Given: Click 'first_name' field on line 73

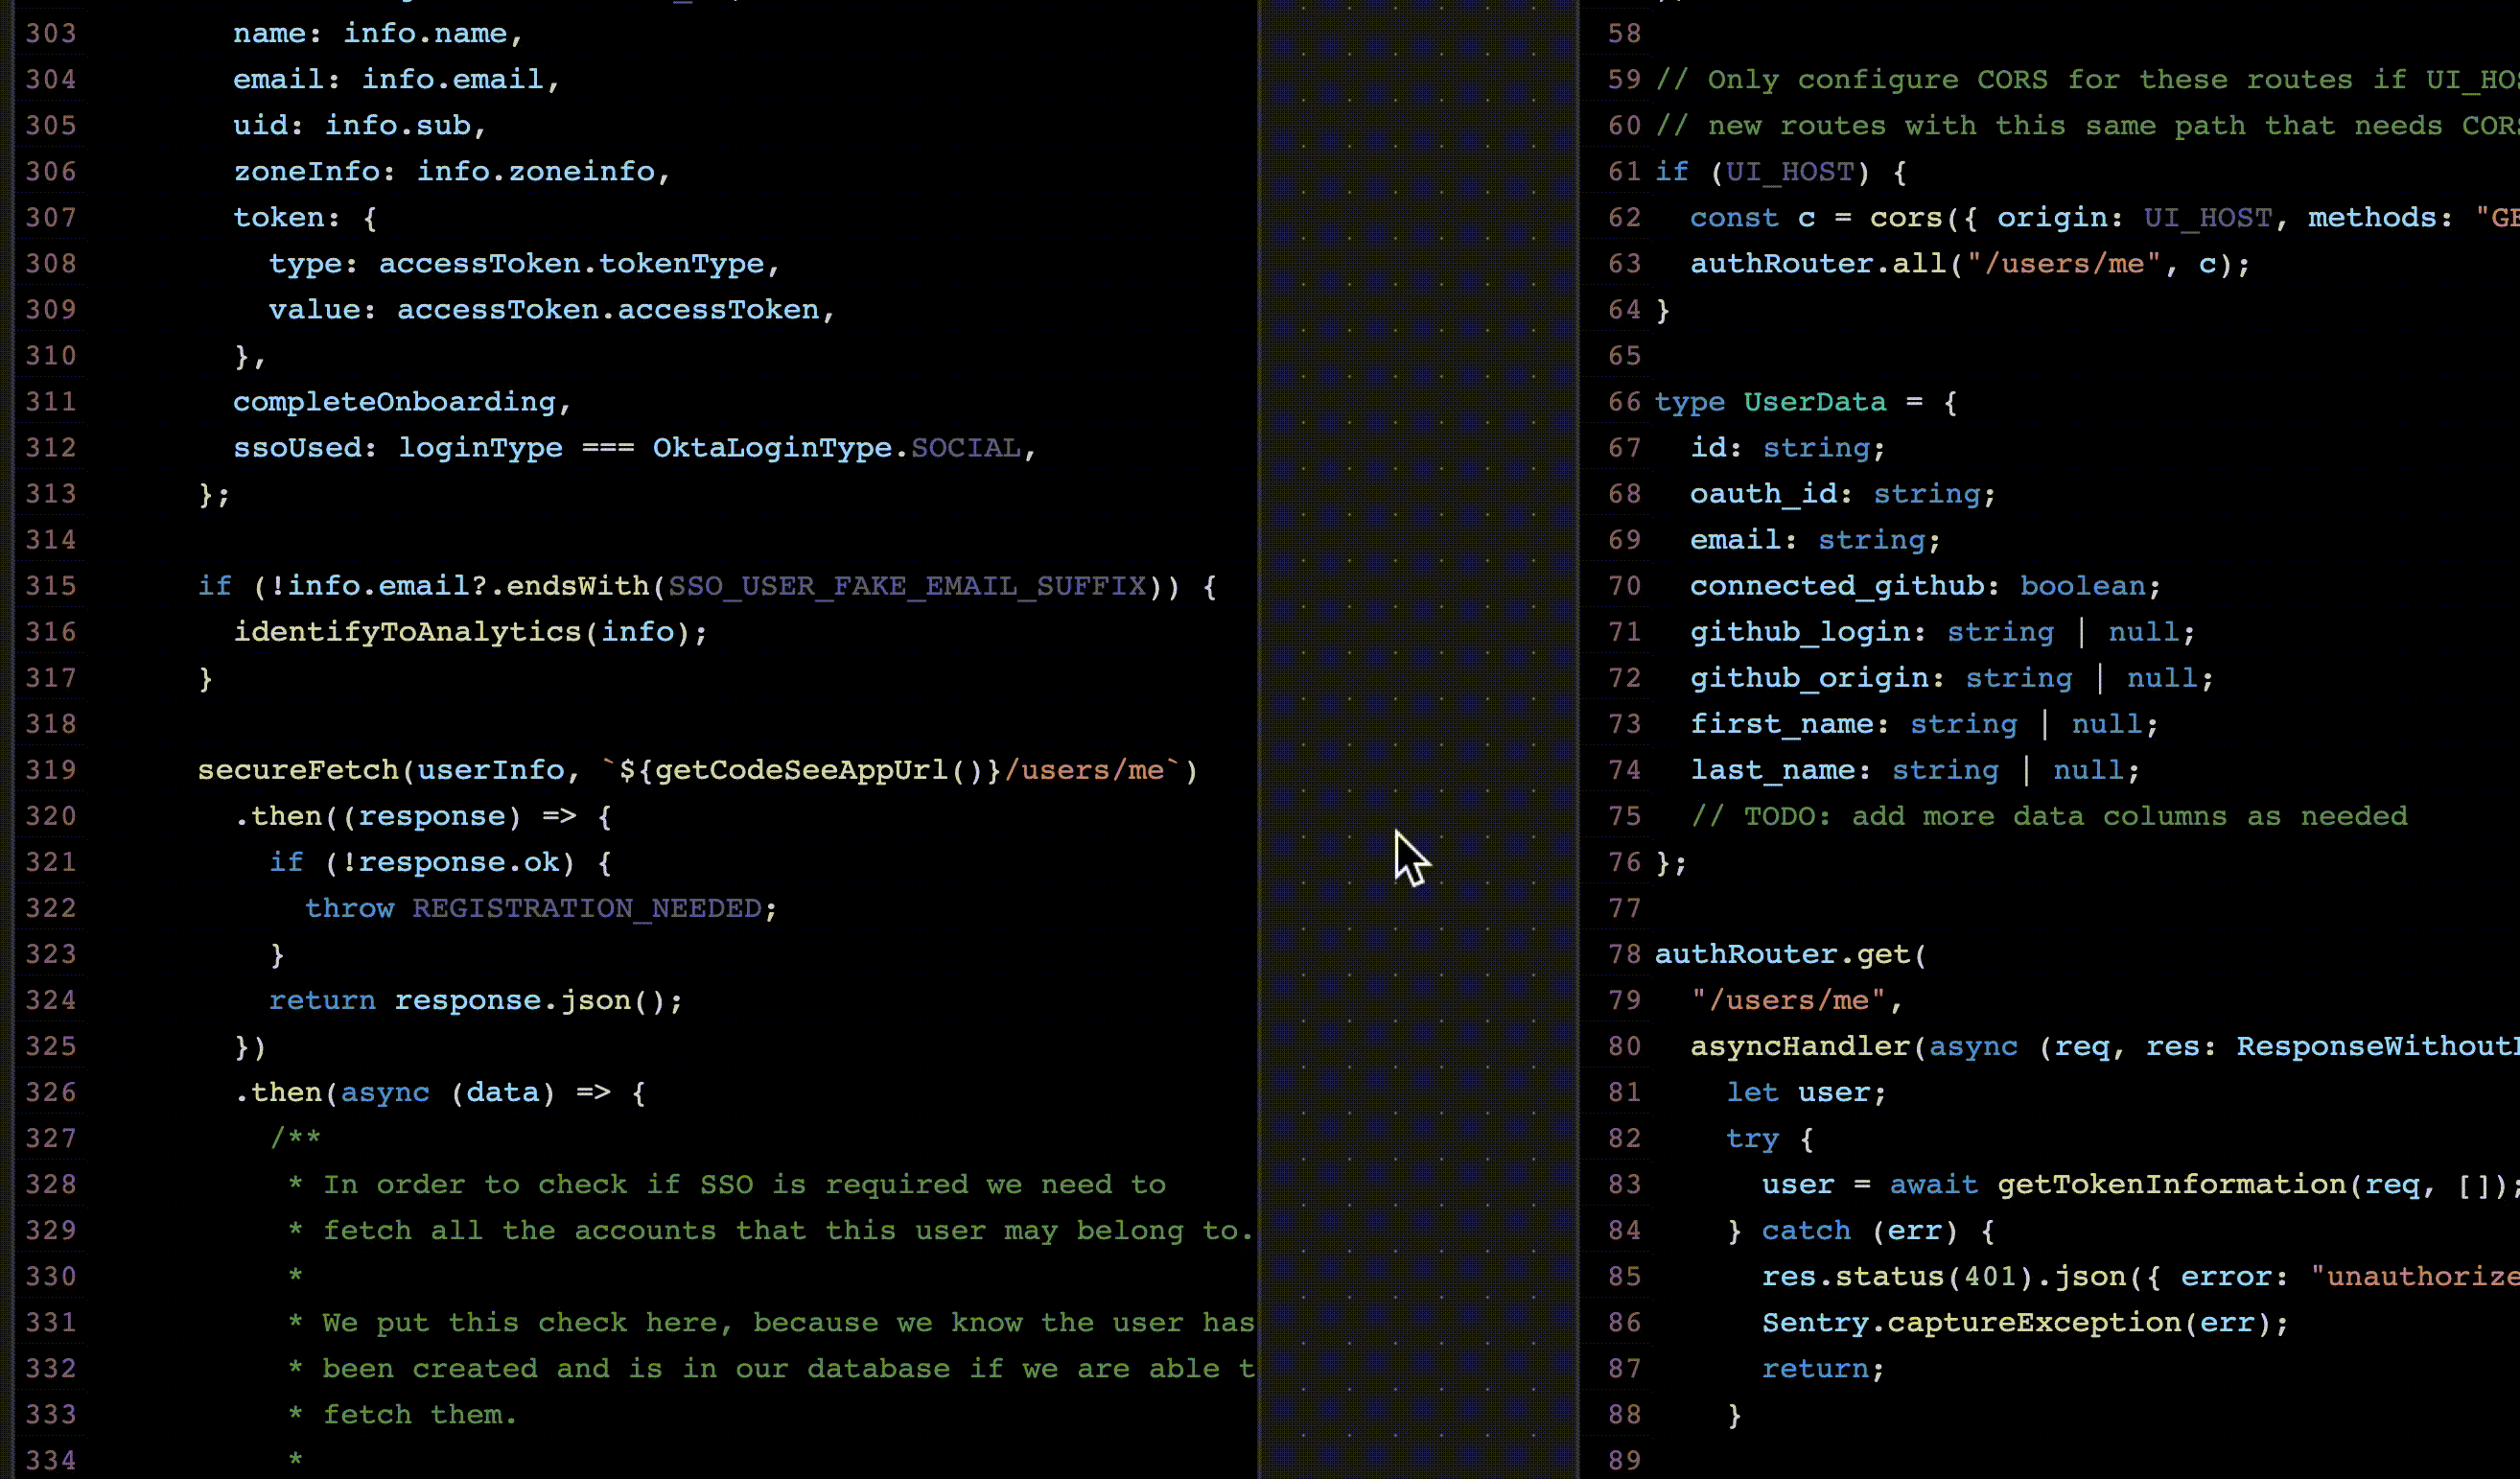Looking at the screenshot, I should (1782, 723).
